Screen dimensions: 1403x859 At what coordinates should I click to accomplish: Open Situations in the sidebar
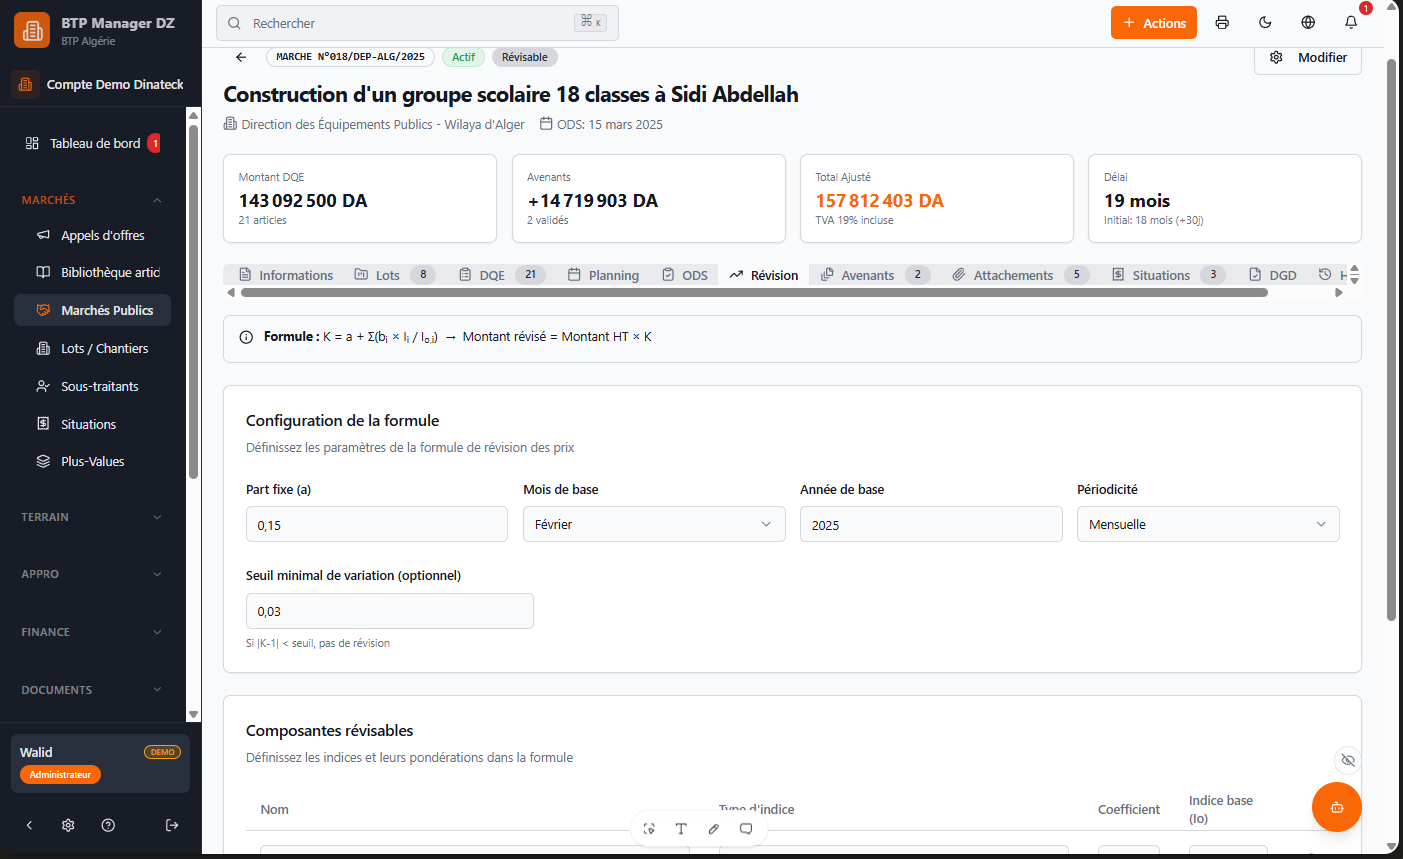click(x=92, y=424)
